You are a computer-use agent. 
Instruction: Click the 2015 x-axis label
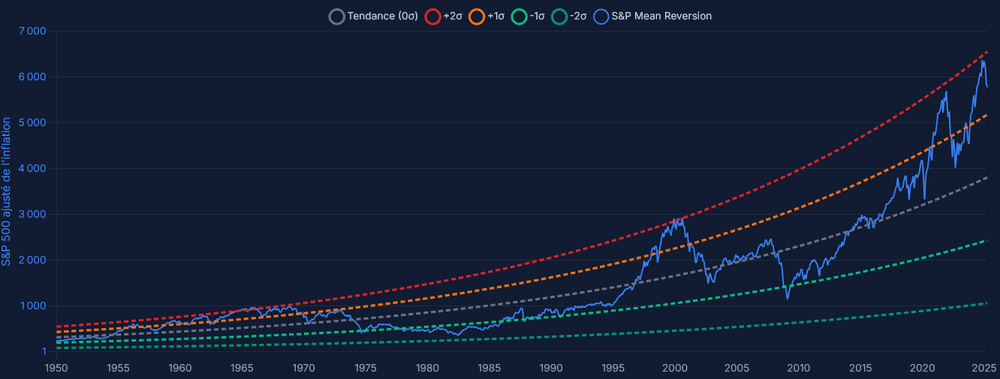tap(860, 368)
